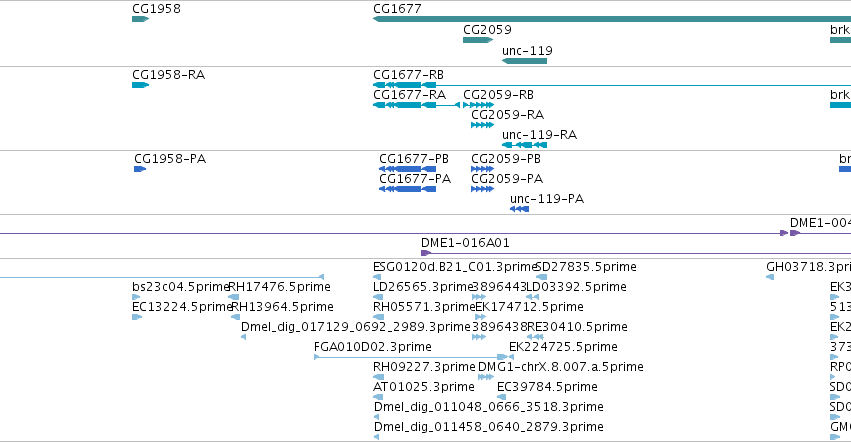Select the CG2059-PA protein arrows
The image size is (851, 442).
pyautogui.click(x=482, y=189)
